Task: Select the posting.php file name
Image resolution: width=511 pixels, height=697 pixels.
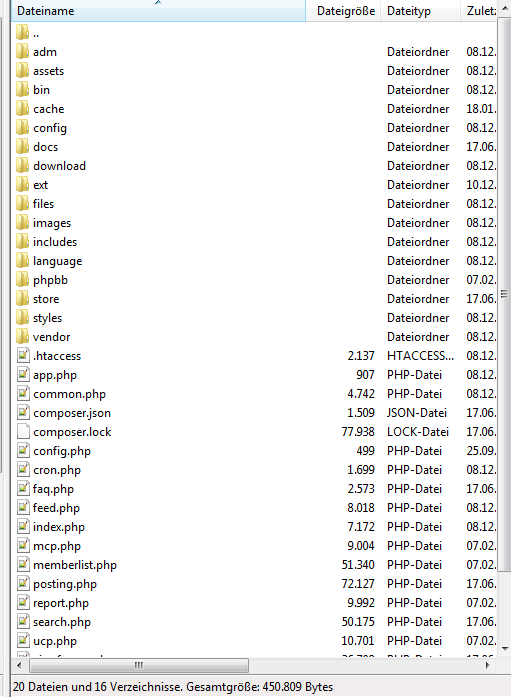Action: click(65, 584)
